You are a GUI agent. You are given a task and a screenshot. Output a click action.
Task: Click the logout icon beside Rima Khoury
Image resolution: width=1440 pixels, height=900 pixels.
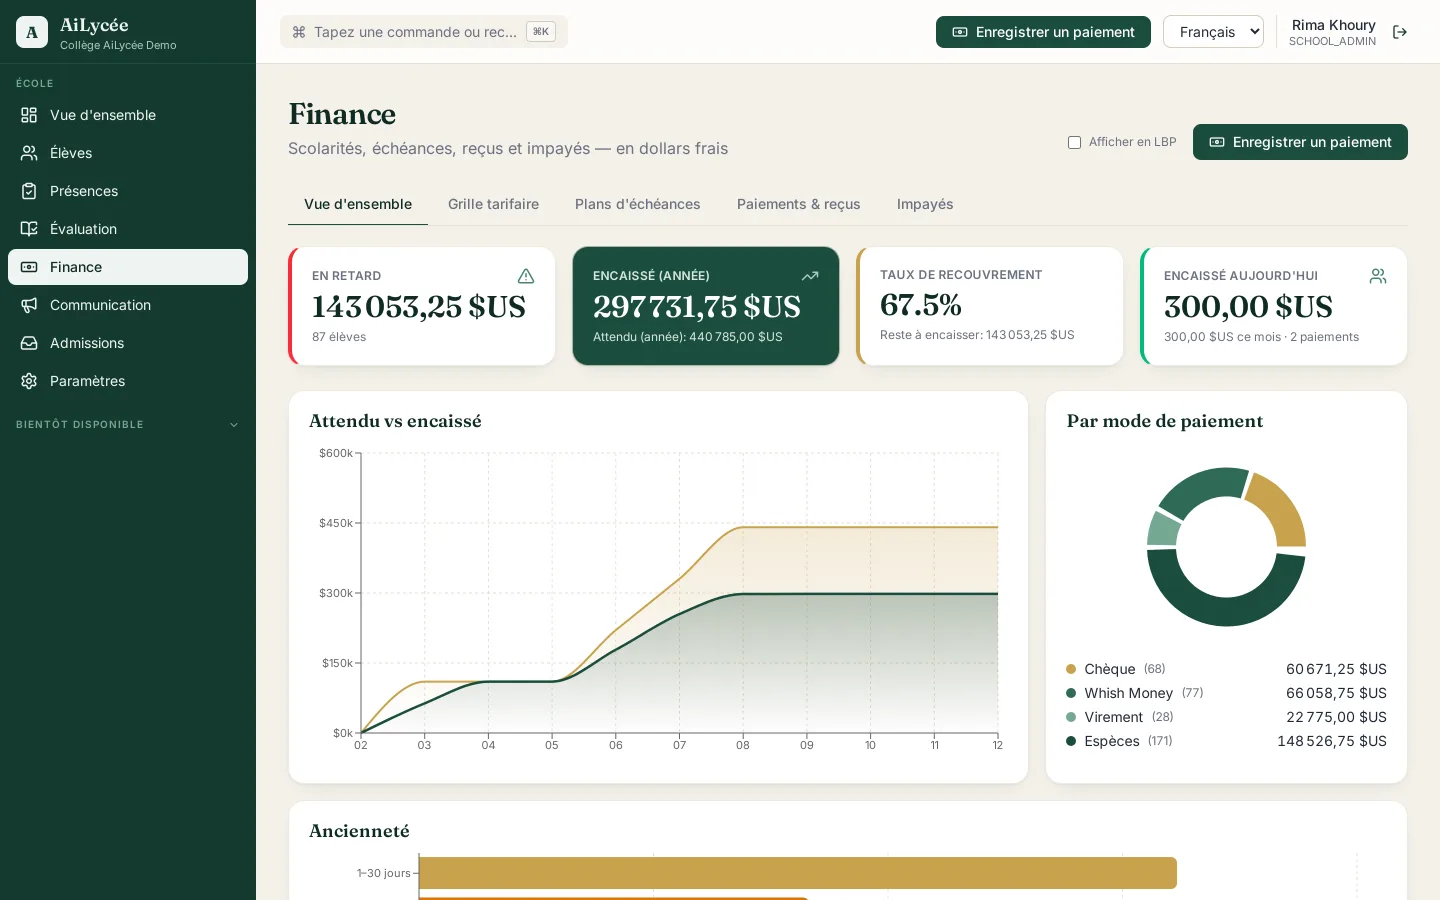point(1400,32)
